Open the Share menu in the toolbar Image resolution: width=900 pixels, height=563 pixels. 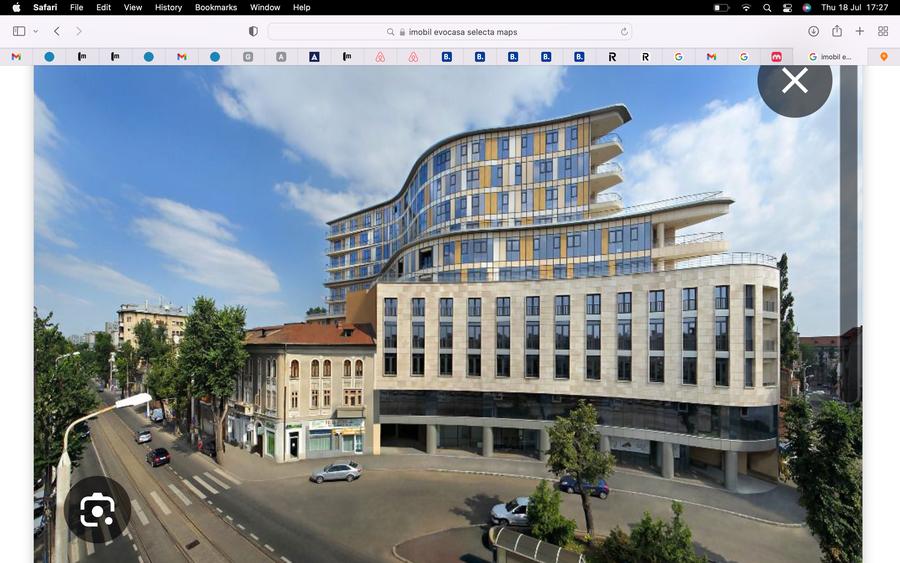point(837,31)
